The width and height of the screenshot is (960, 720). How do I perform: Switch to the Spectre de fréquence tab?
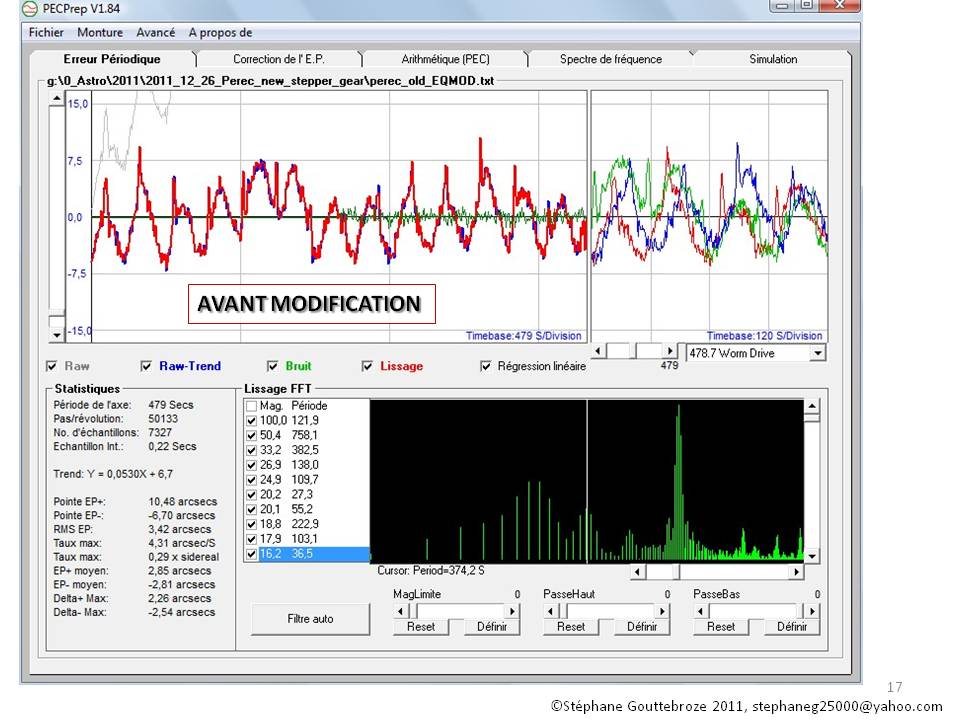[610, 59]
